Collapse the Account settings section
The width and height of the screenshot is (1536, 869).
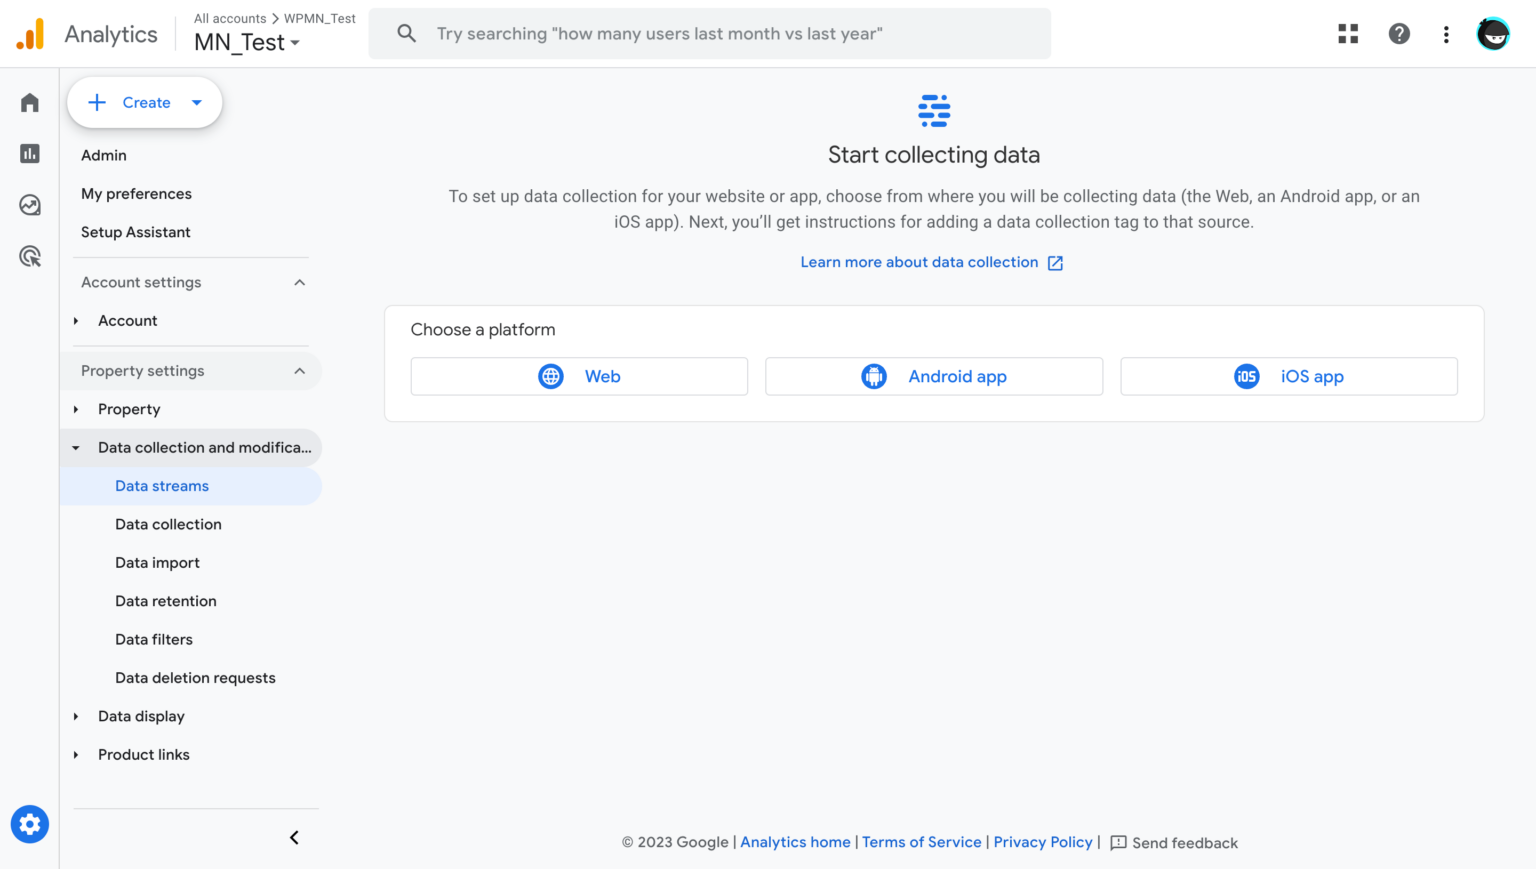tap(299, 282)
